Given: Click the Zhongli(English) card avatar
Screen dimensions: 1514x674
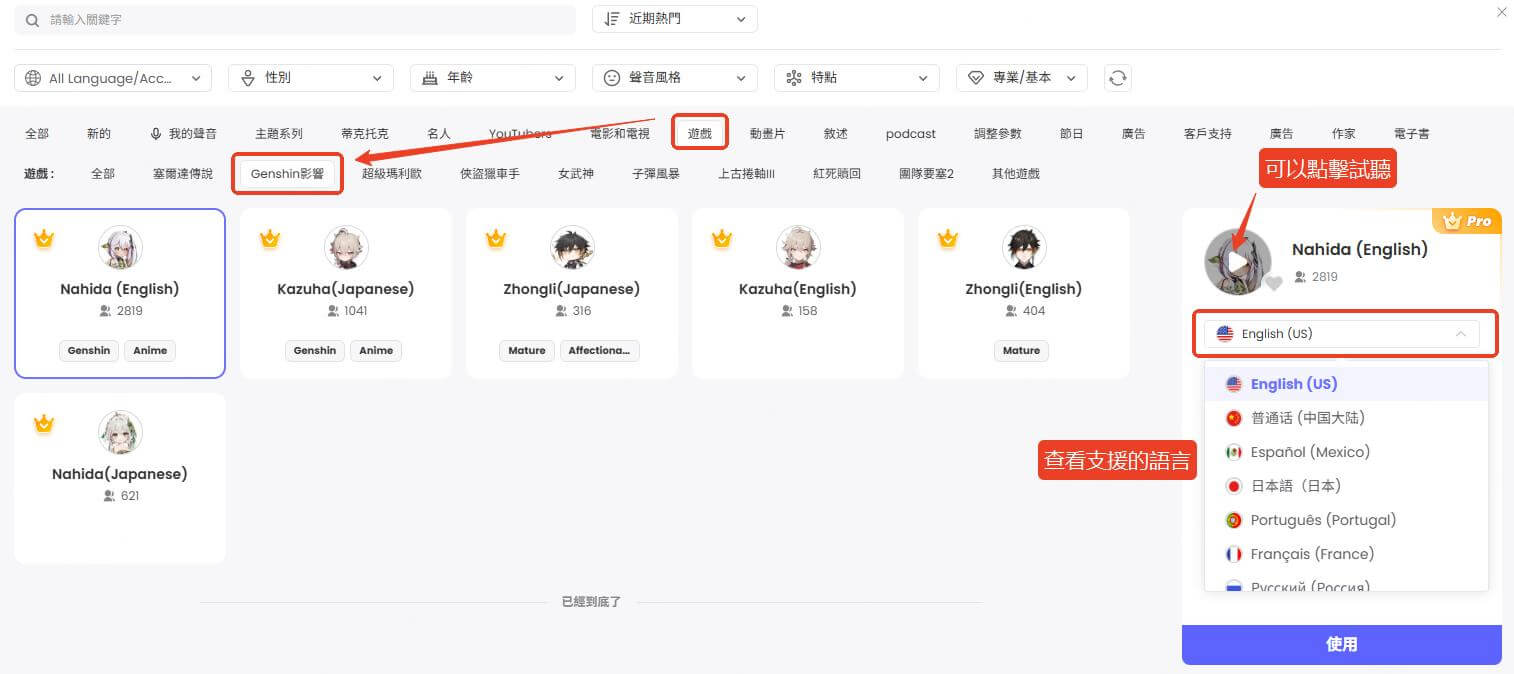Looking at the screenshot, I should pos(1024,248).
